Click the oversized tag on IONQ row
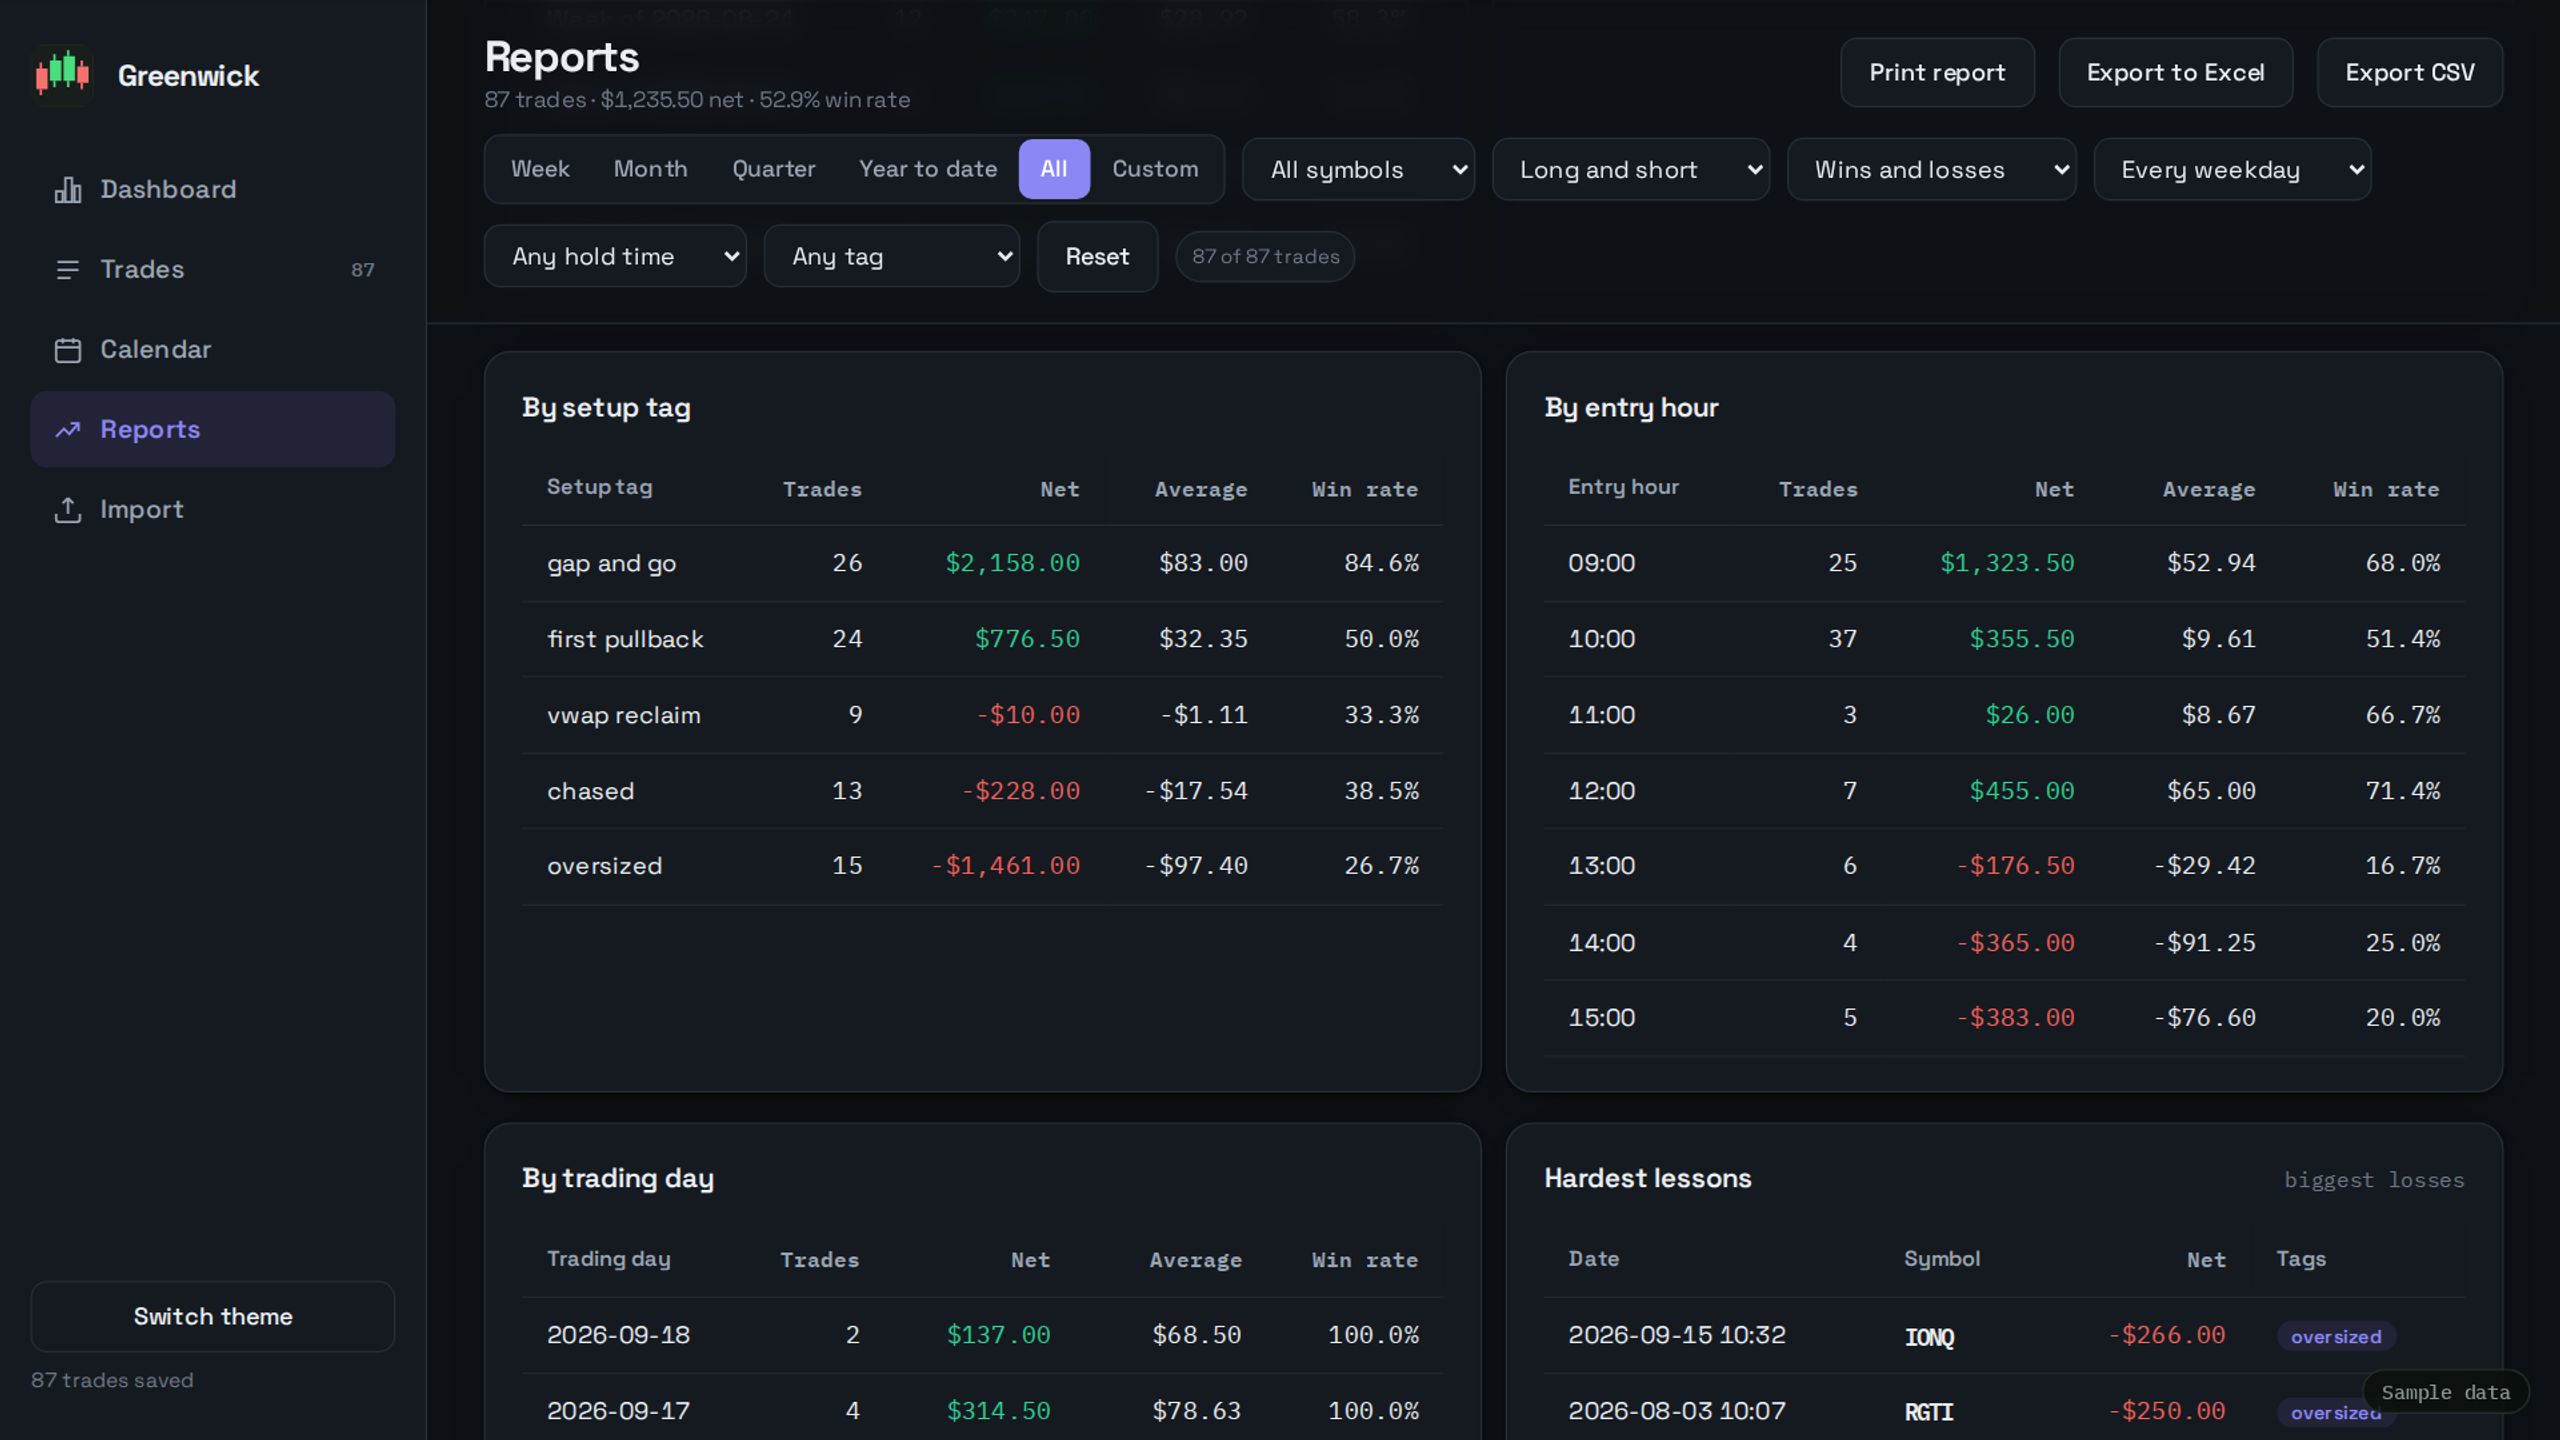This screenshot has height=1440, width=2560. (x=2336, y=1337)
